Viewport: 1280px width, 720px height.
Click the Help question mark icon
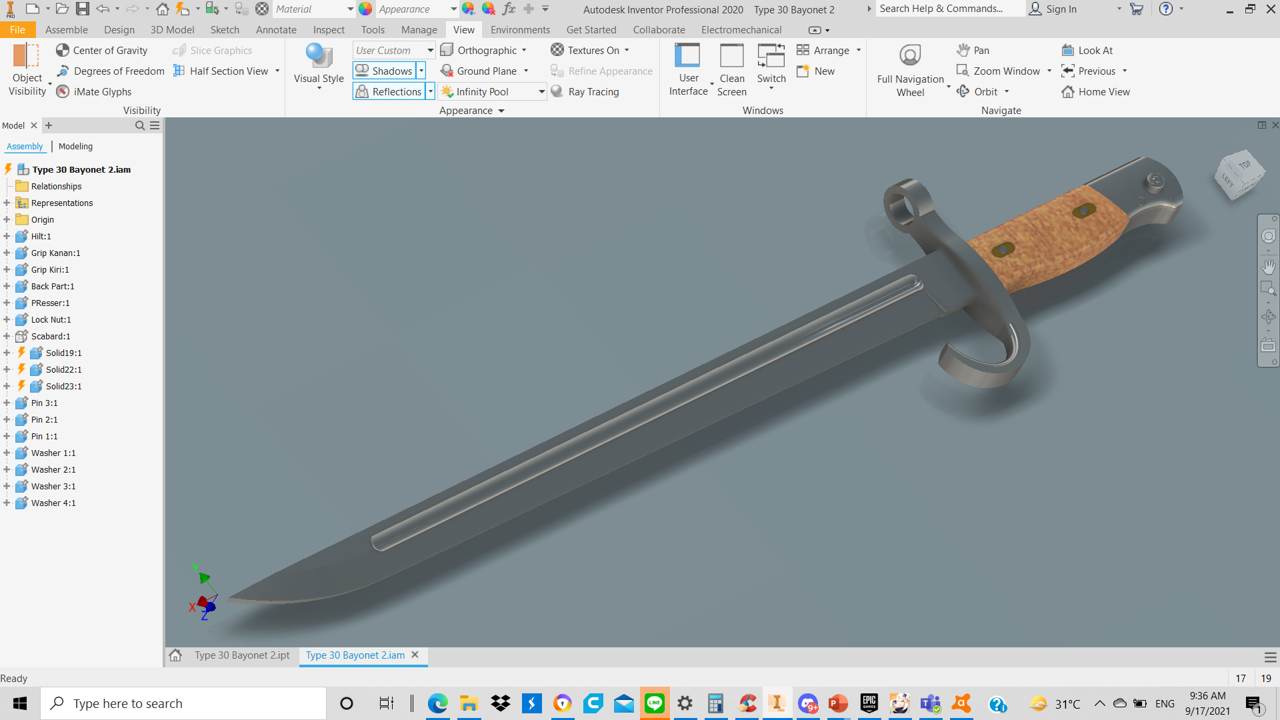click(x=1166, y=9)
